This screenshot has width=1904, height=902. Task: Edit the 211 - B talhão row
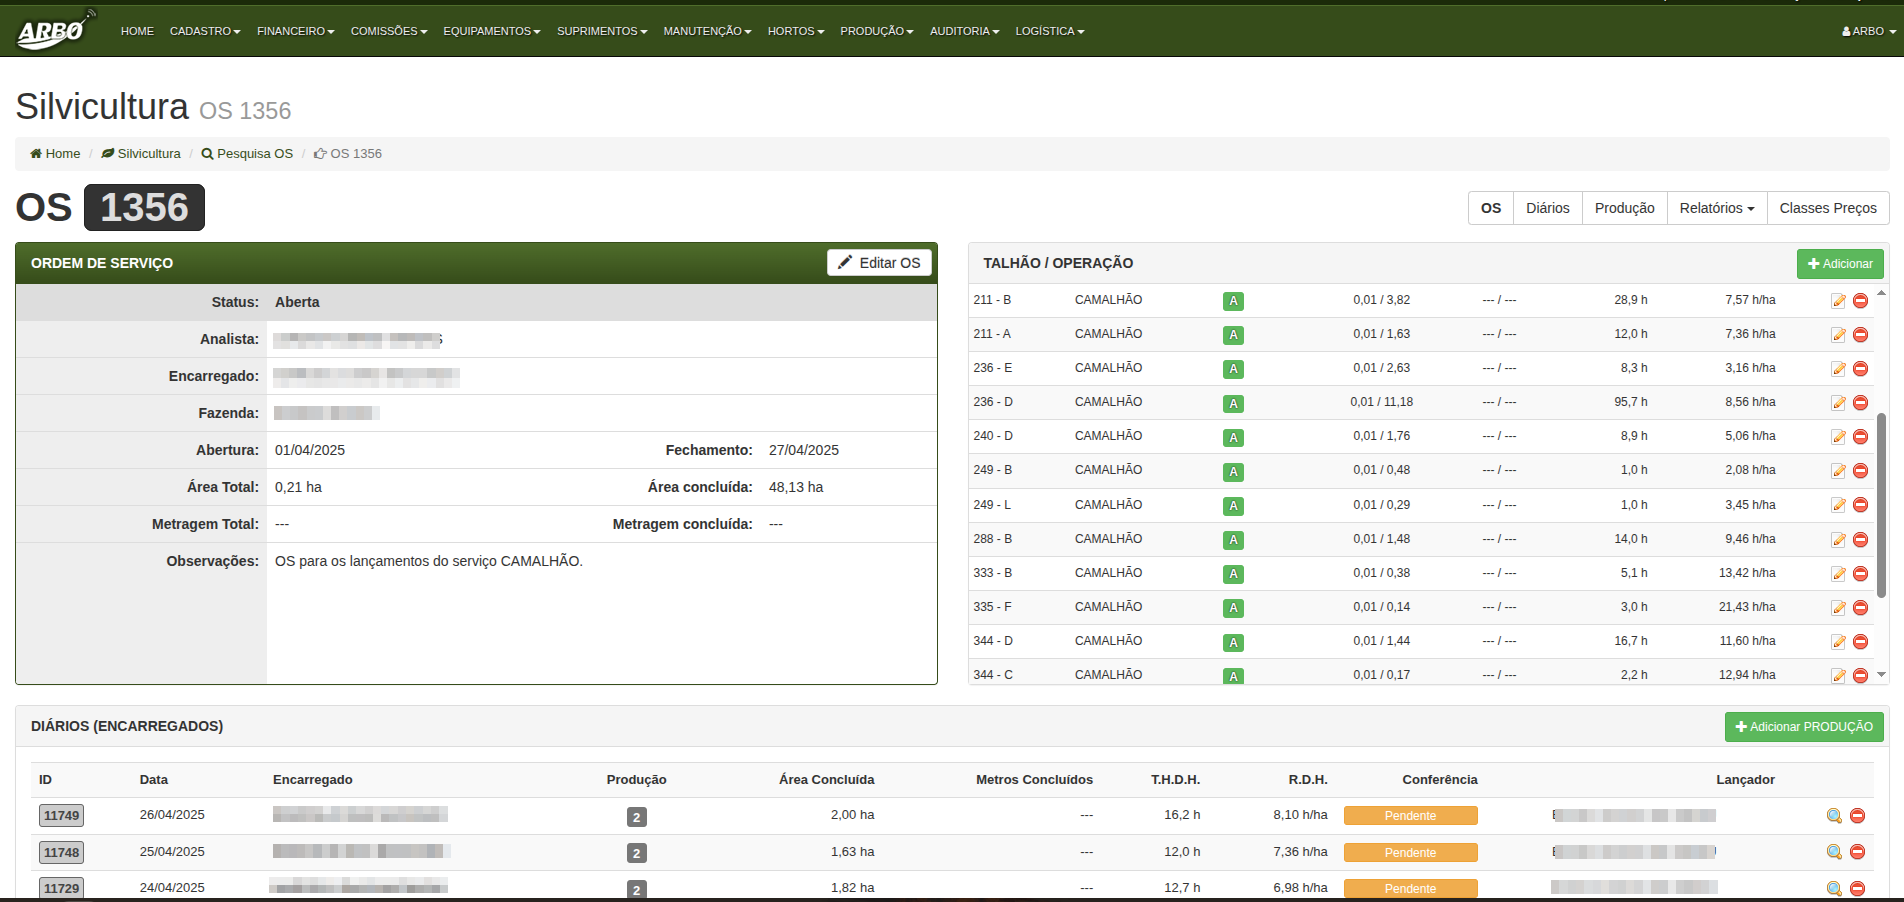coord(1838,301)
